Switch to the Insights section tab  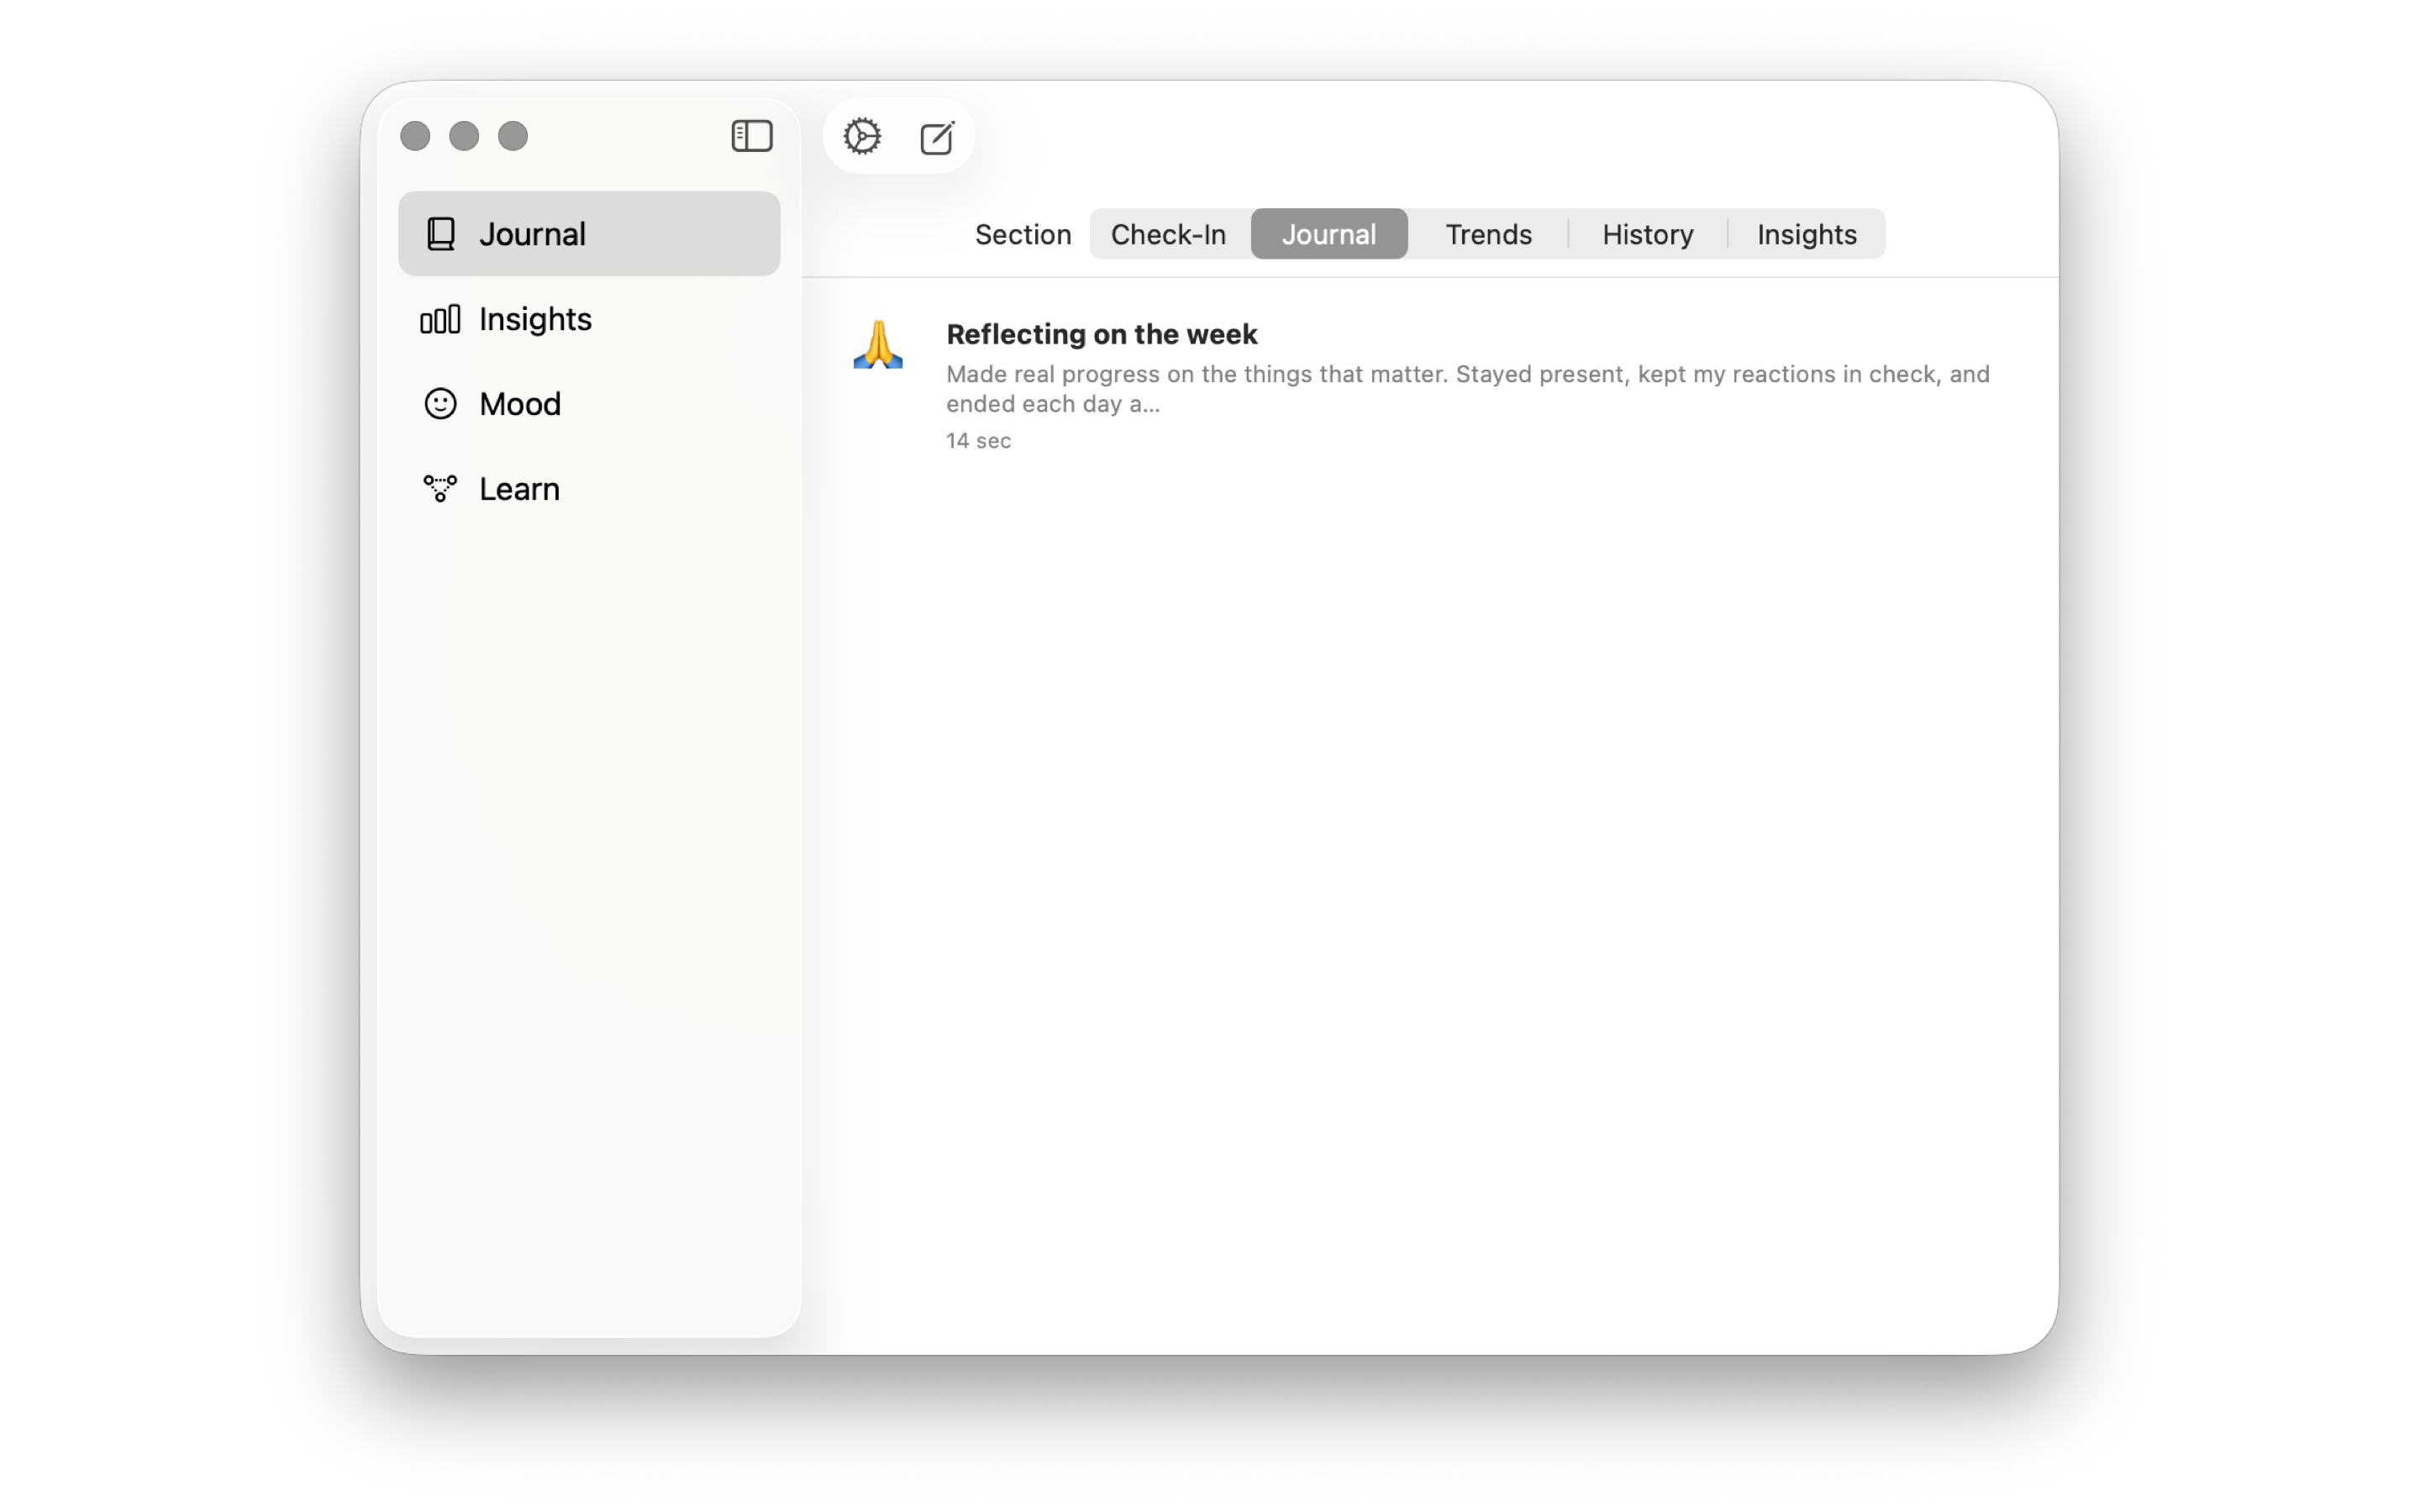[1806, 234]
